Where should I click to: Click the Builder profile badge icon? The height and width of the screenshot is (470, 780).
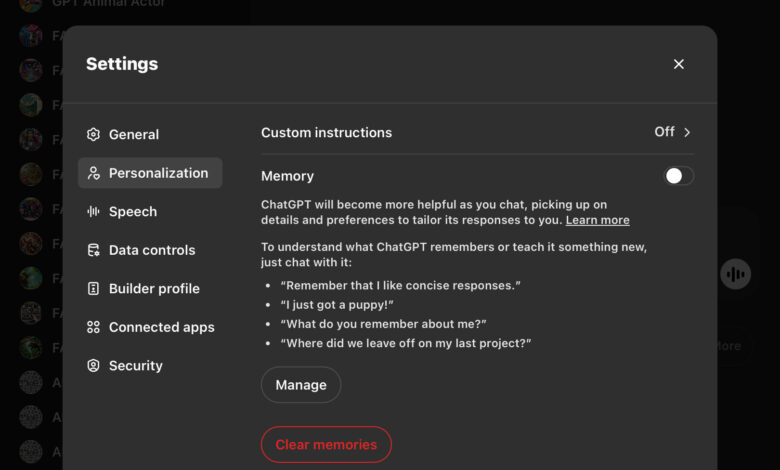tap(93, 288)
